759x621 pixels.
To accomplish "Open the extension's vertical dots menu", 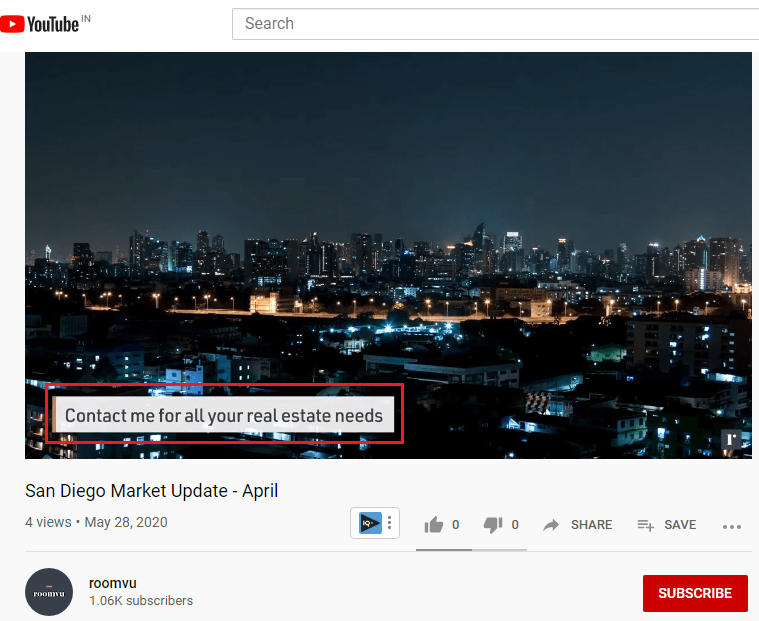I will click(389, 523).
